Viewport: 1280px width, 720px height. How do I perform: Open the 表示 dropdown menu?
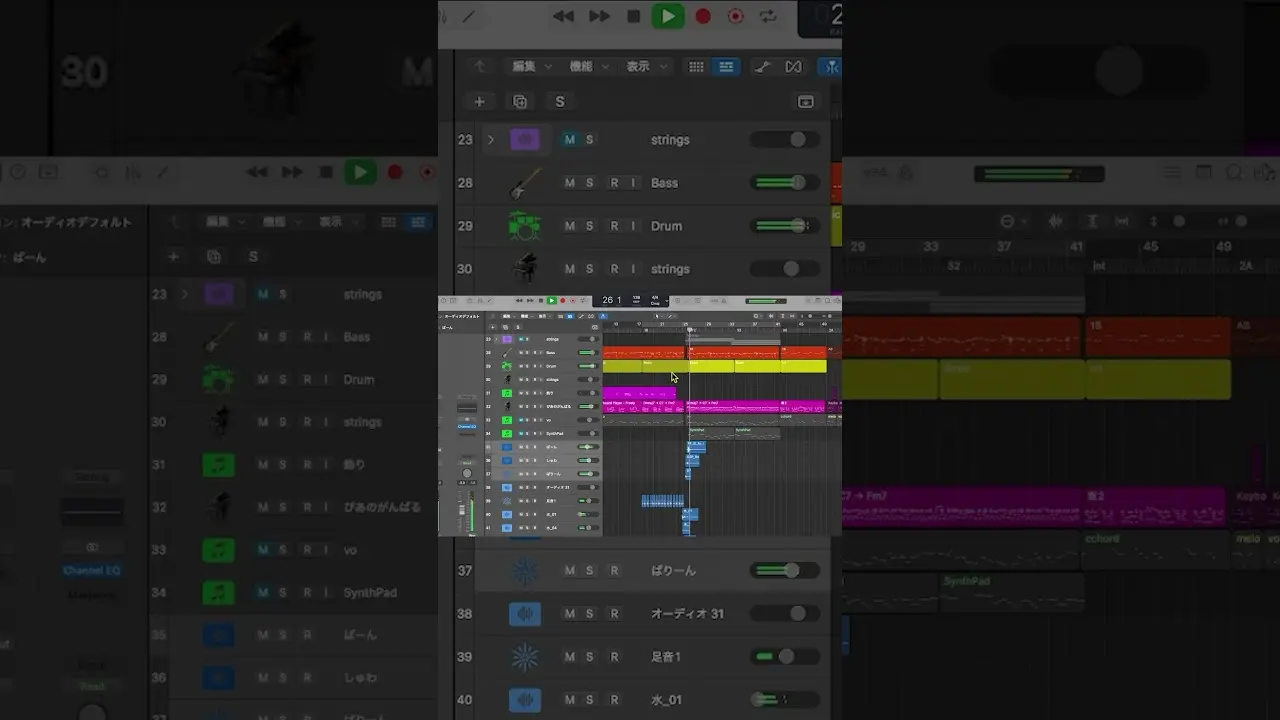[645, 67]
